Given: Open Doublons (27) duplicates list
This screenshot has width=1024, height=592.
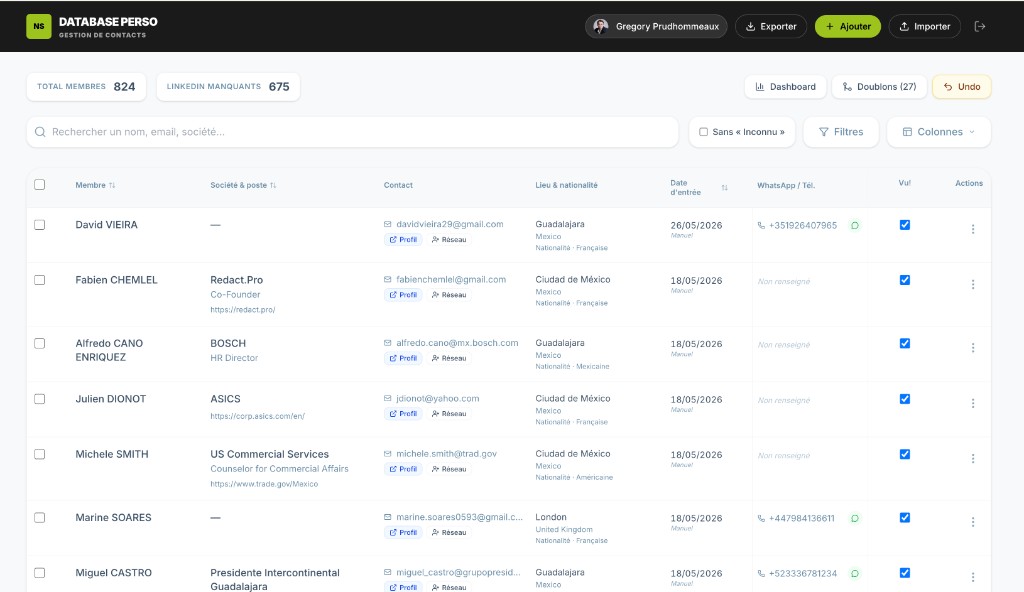Looking at the screenshot, I should (879, 86).
